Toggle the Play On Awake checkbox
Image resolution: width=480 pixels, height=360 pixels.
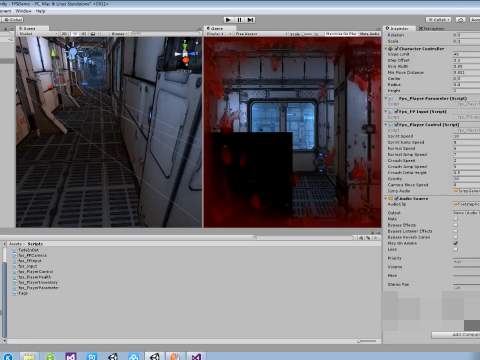click(x=456, y=243)
